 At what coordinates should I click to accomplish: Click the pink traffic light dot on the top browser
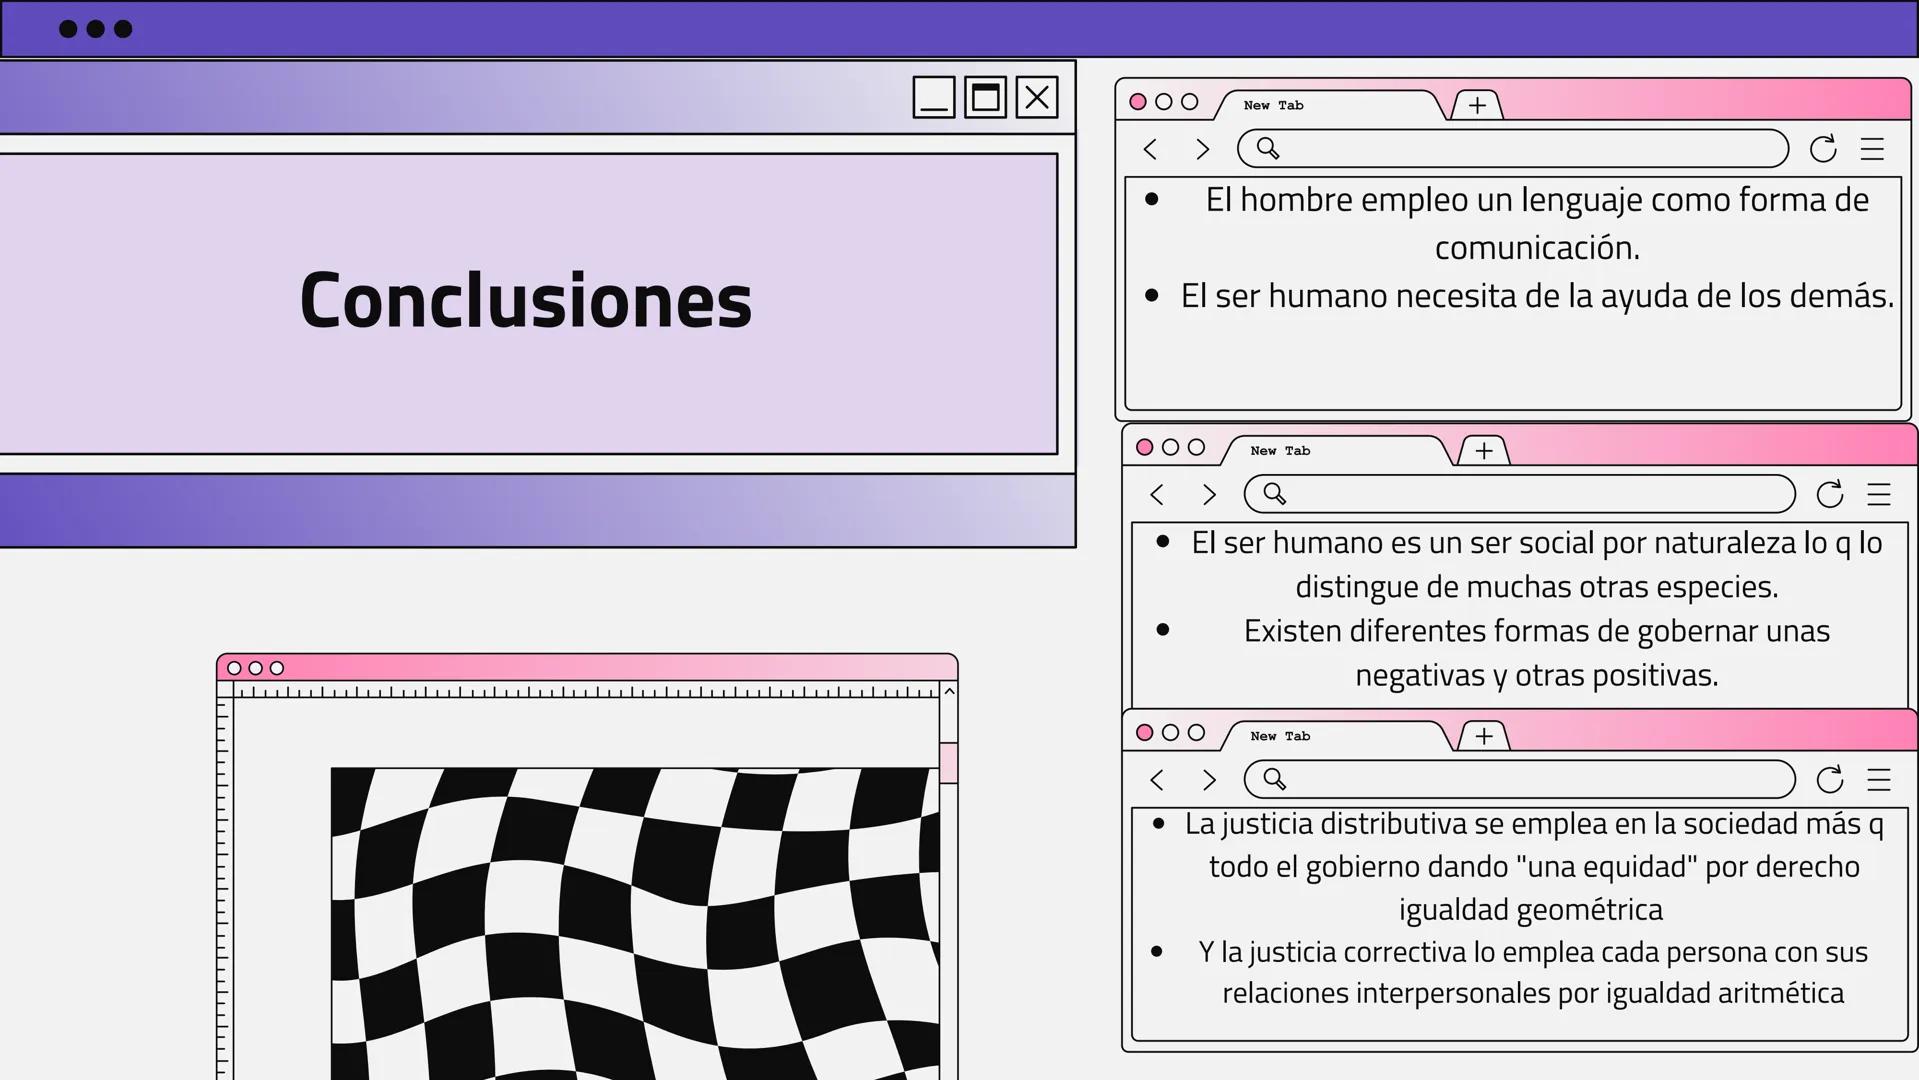[1140, 101]
